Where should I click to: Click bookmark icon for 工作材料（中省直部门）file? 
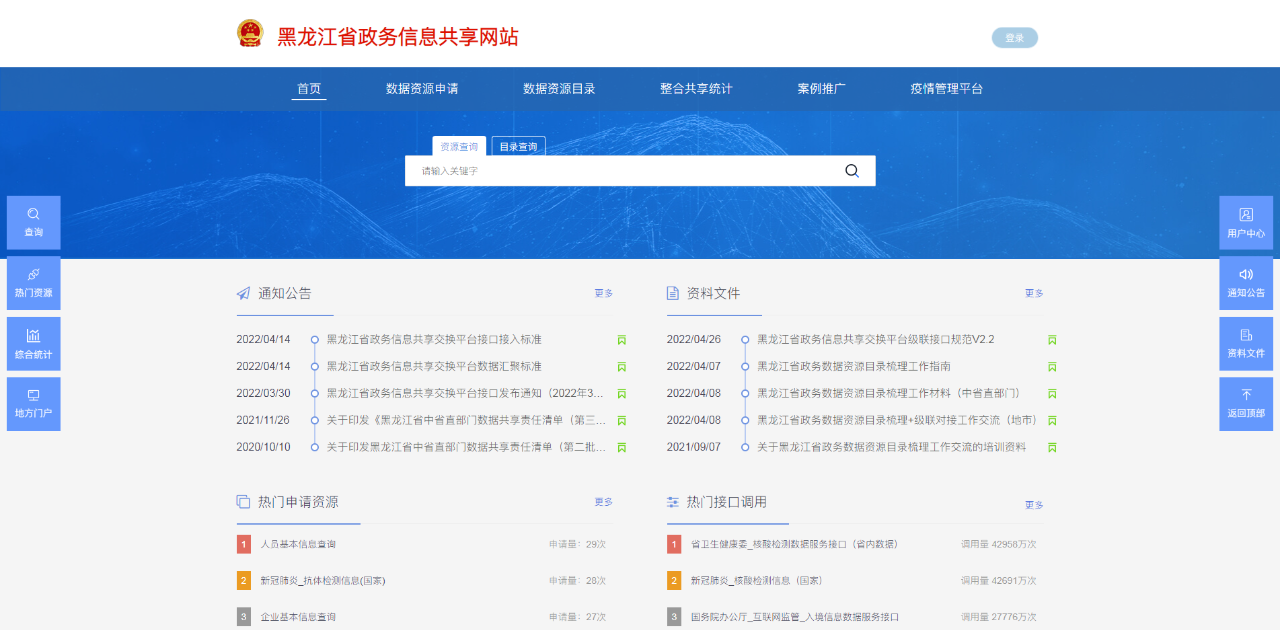pos(1052,394)
